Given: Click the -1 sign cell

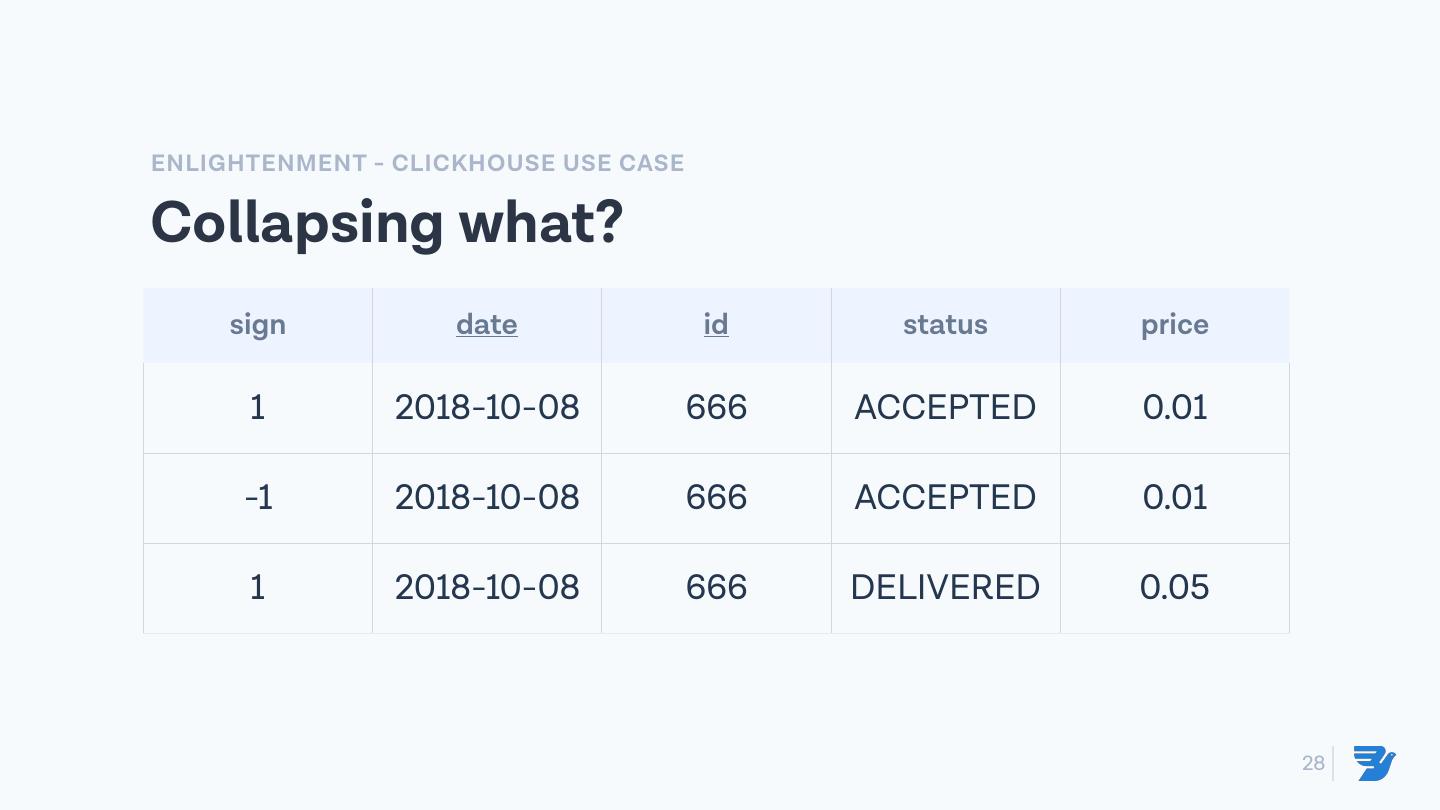Looking at the screenshot, I should click(258, 498).
